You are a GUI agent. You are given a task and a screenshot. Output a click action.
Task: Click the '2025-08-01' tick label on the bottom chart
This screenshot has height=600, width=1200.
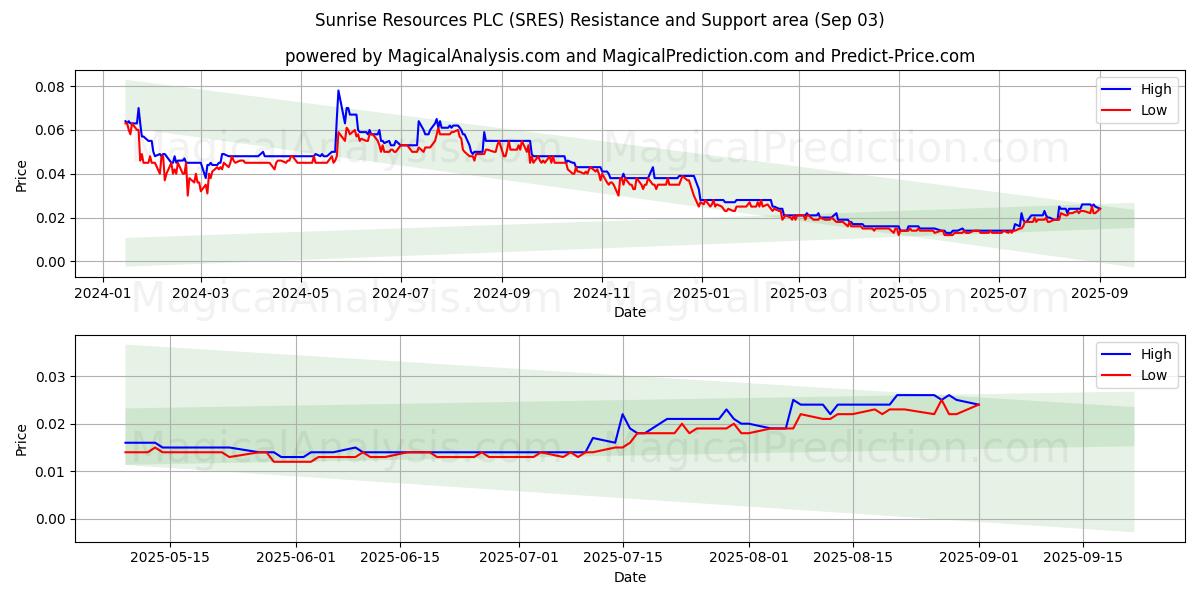click(749, 559)
